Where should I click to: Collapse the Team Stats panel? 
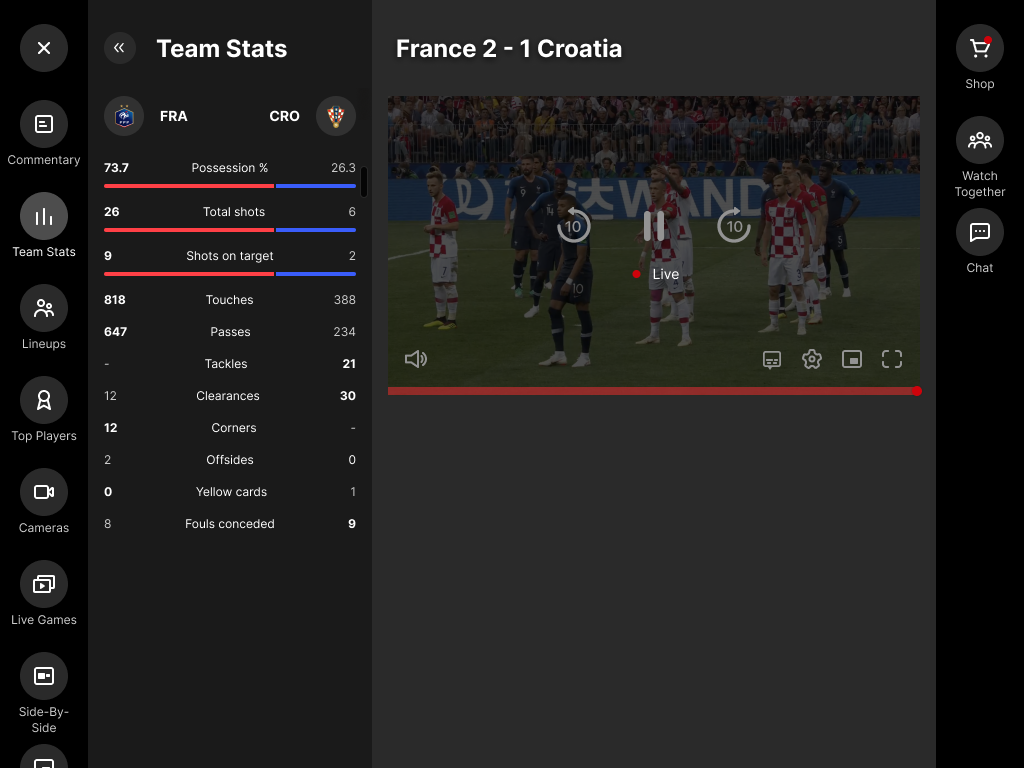[x=120, y=48]
